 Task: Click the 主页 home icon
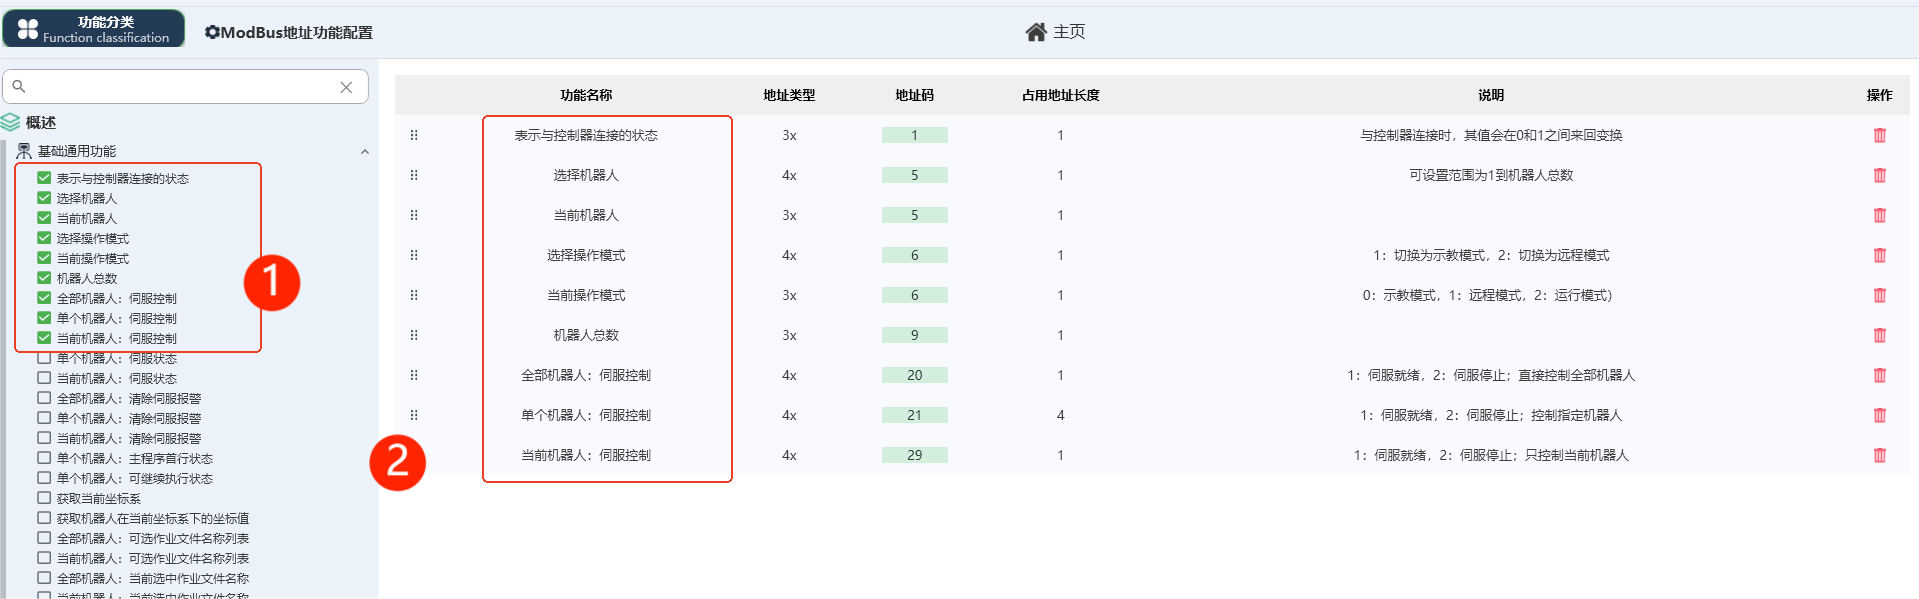click(1035, 32)
